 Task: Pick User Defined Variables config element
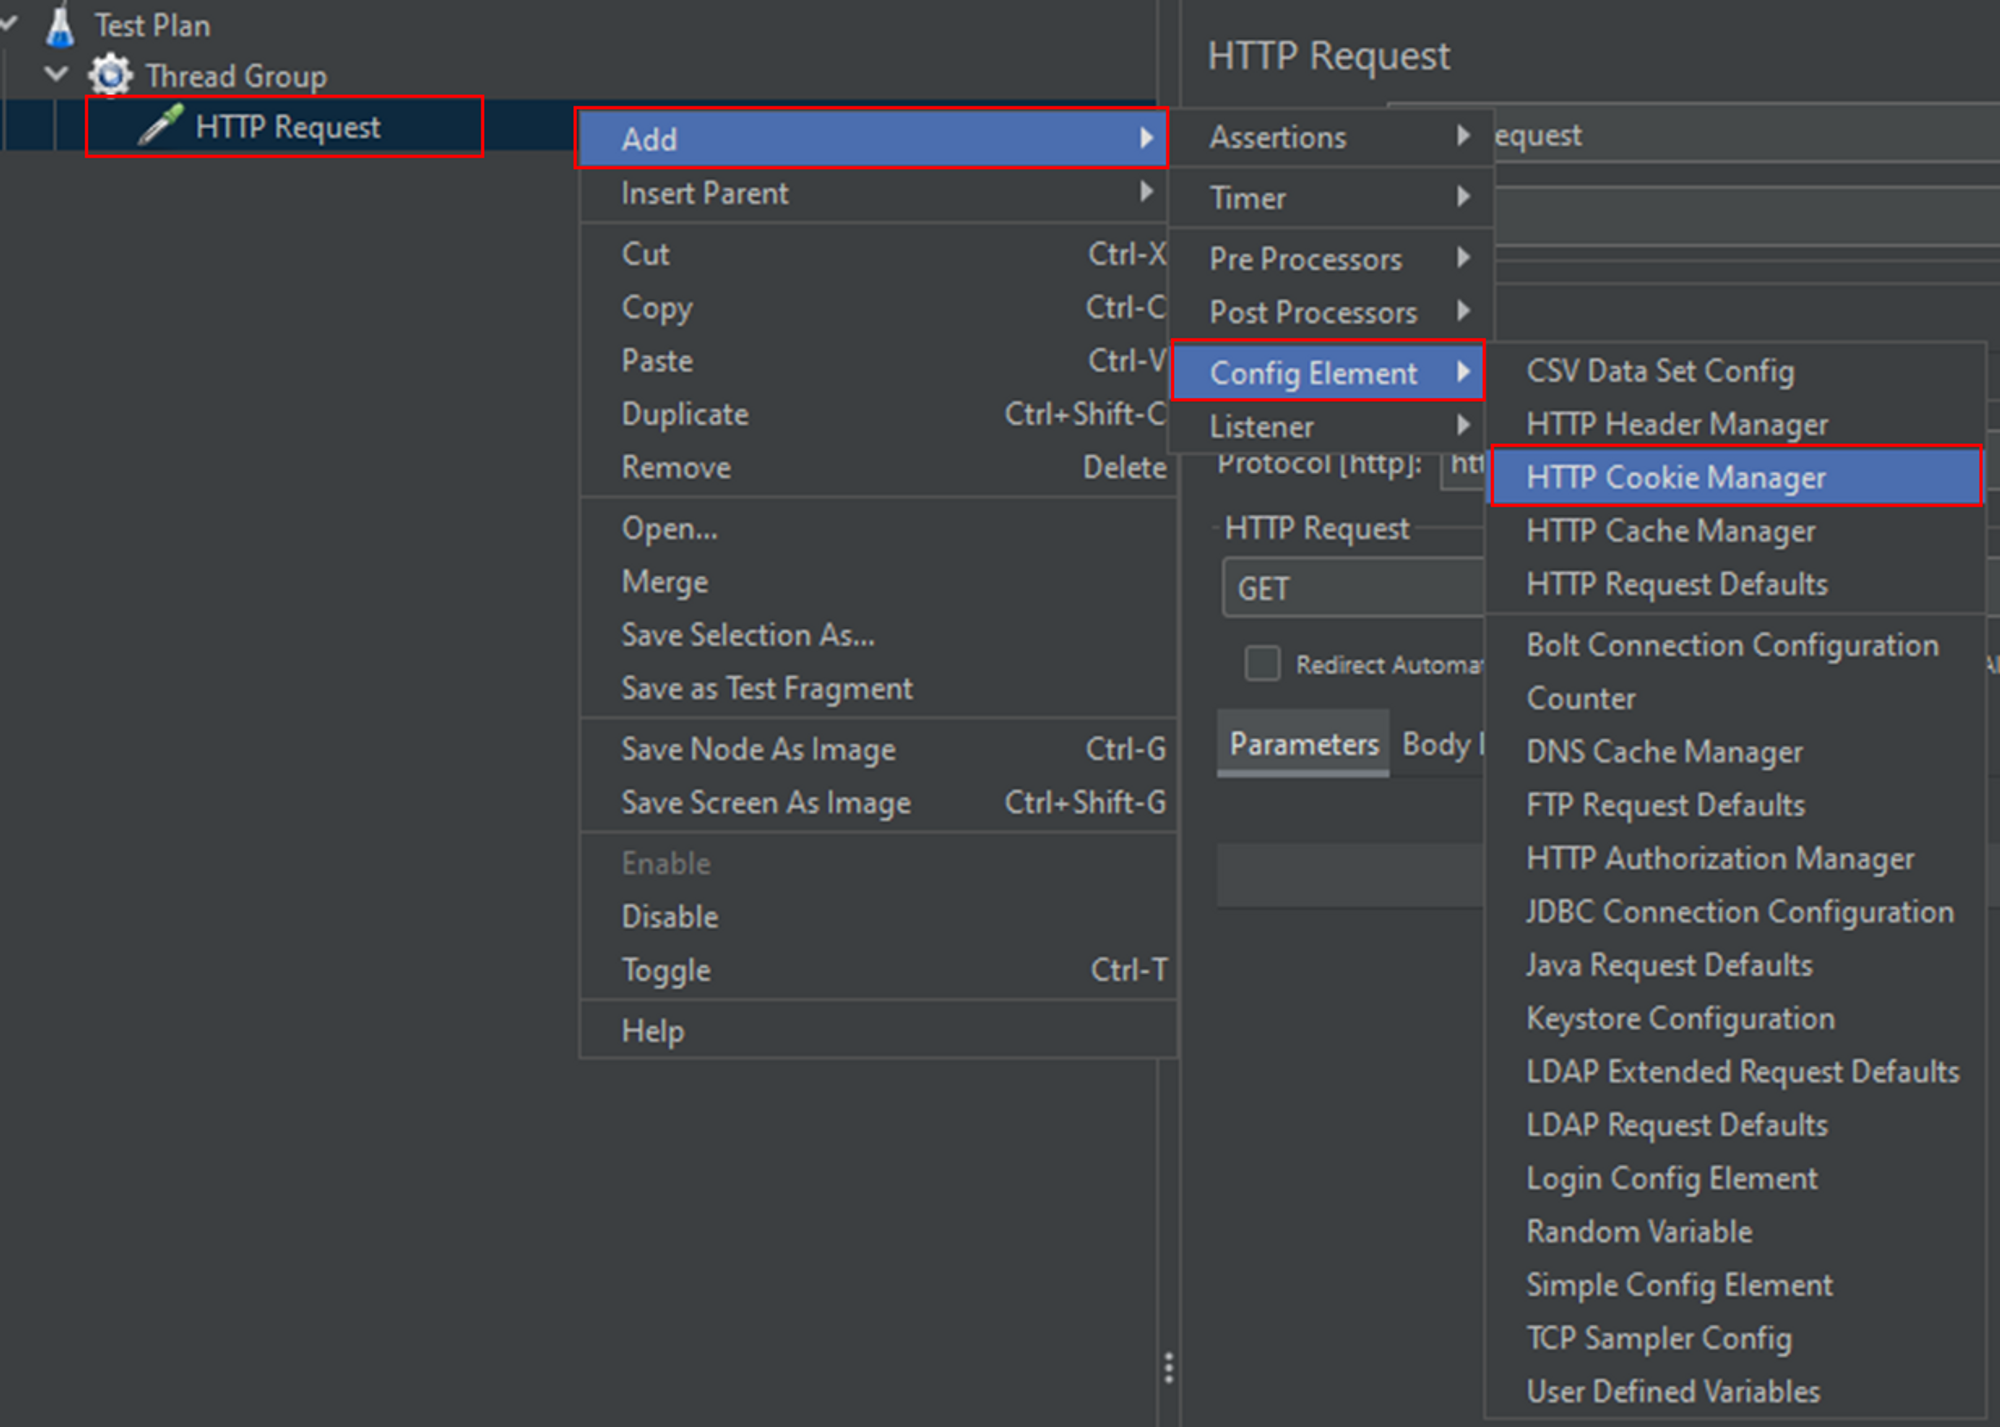1672,1391
